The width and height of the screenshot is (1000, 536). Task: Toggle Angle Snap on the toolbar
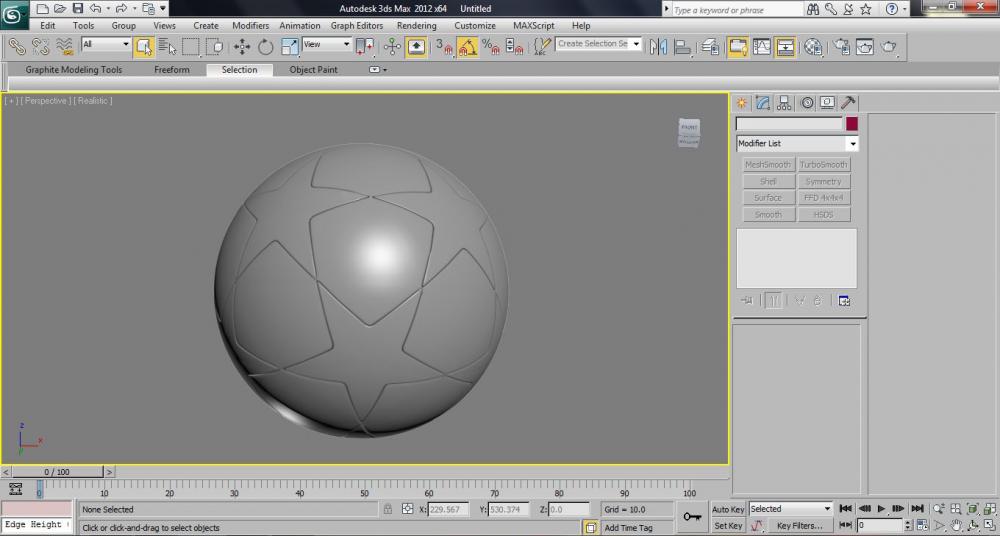coord(467,46)
